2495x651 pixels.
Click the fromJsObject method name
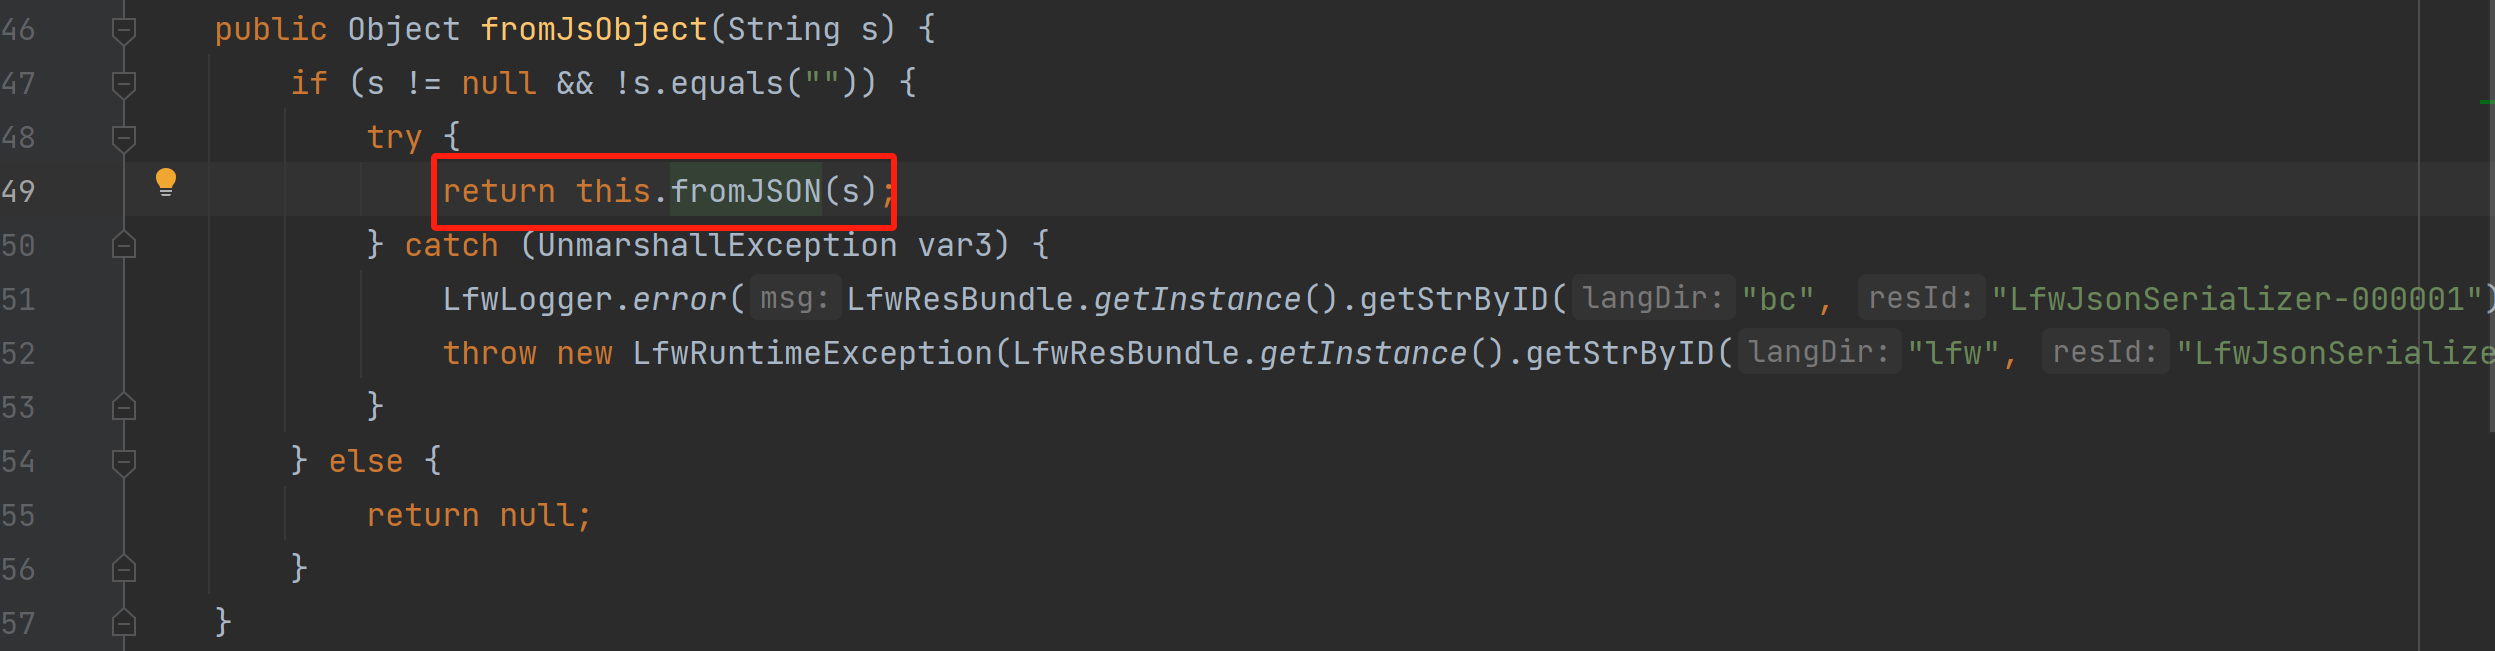click(594, 30)
